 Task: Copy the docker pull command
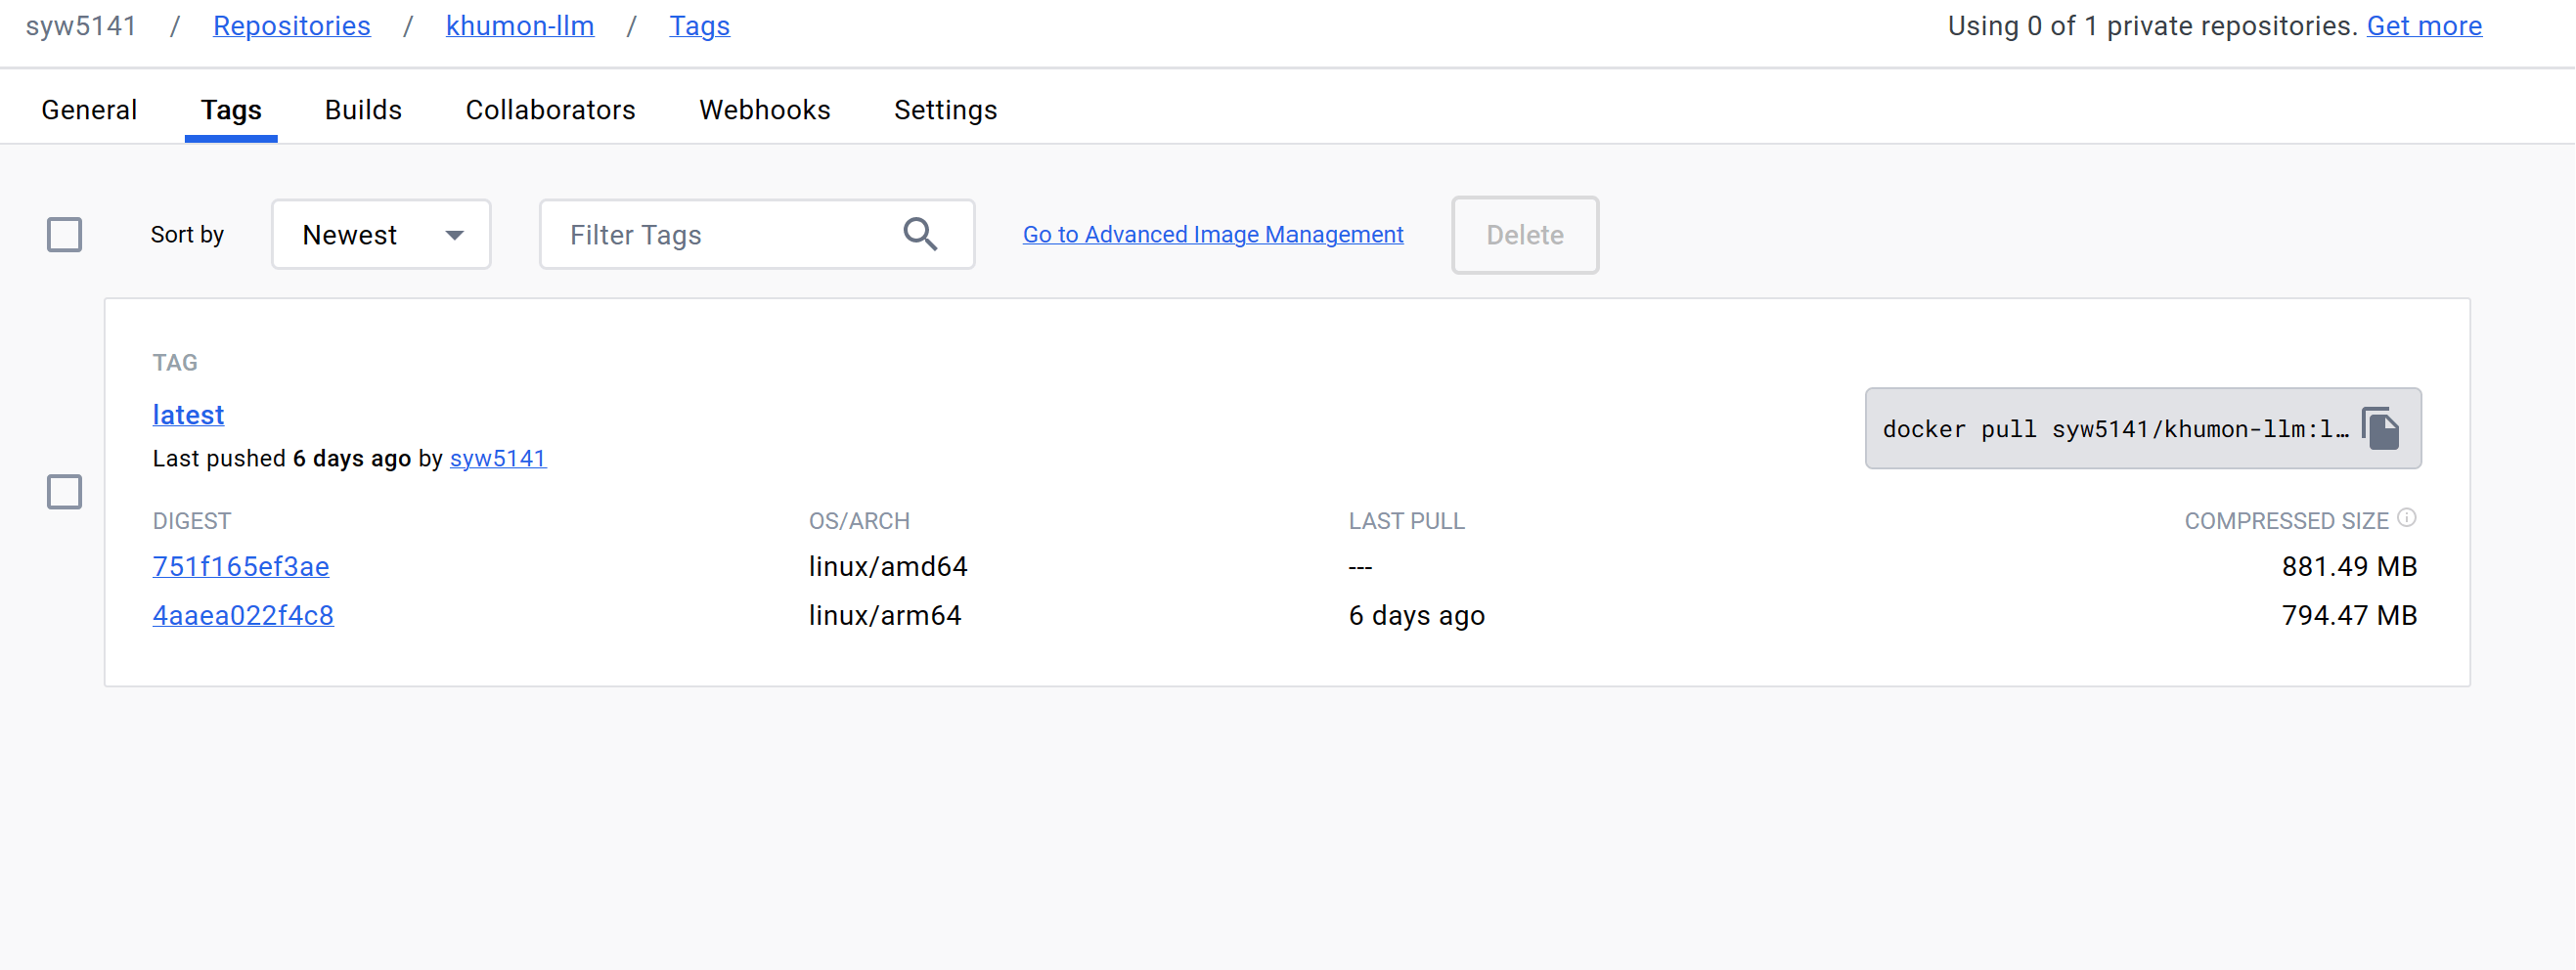coord(2381,429)
